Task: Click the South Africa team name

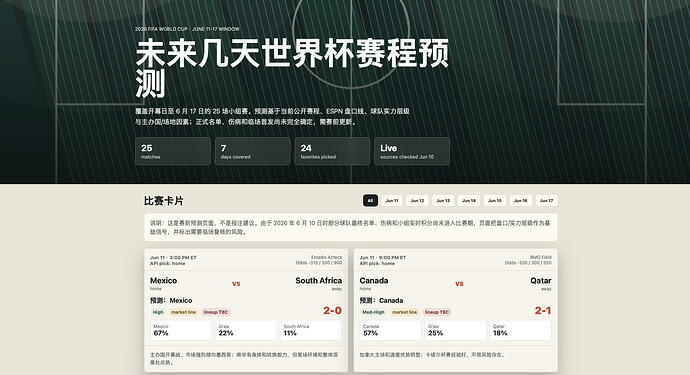Action: point(319,280)
